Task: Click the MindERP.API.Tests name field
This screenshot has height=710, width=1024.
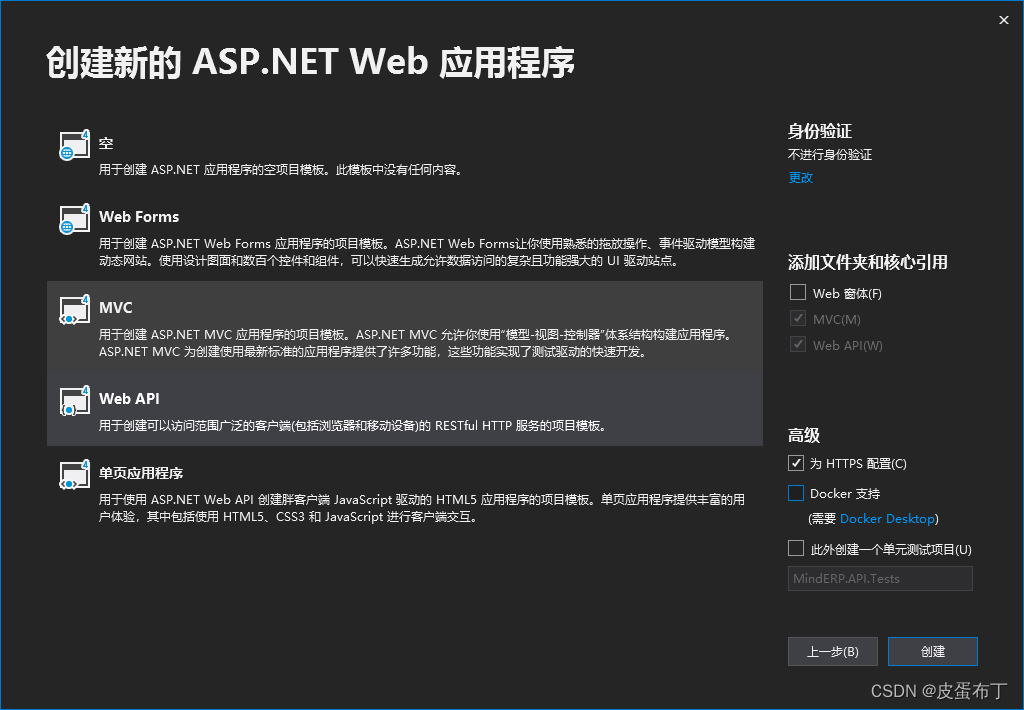Action: [x=880, y=578]
